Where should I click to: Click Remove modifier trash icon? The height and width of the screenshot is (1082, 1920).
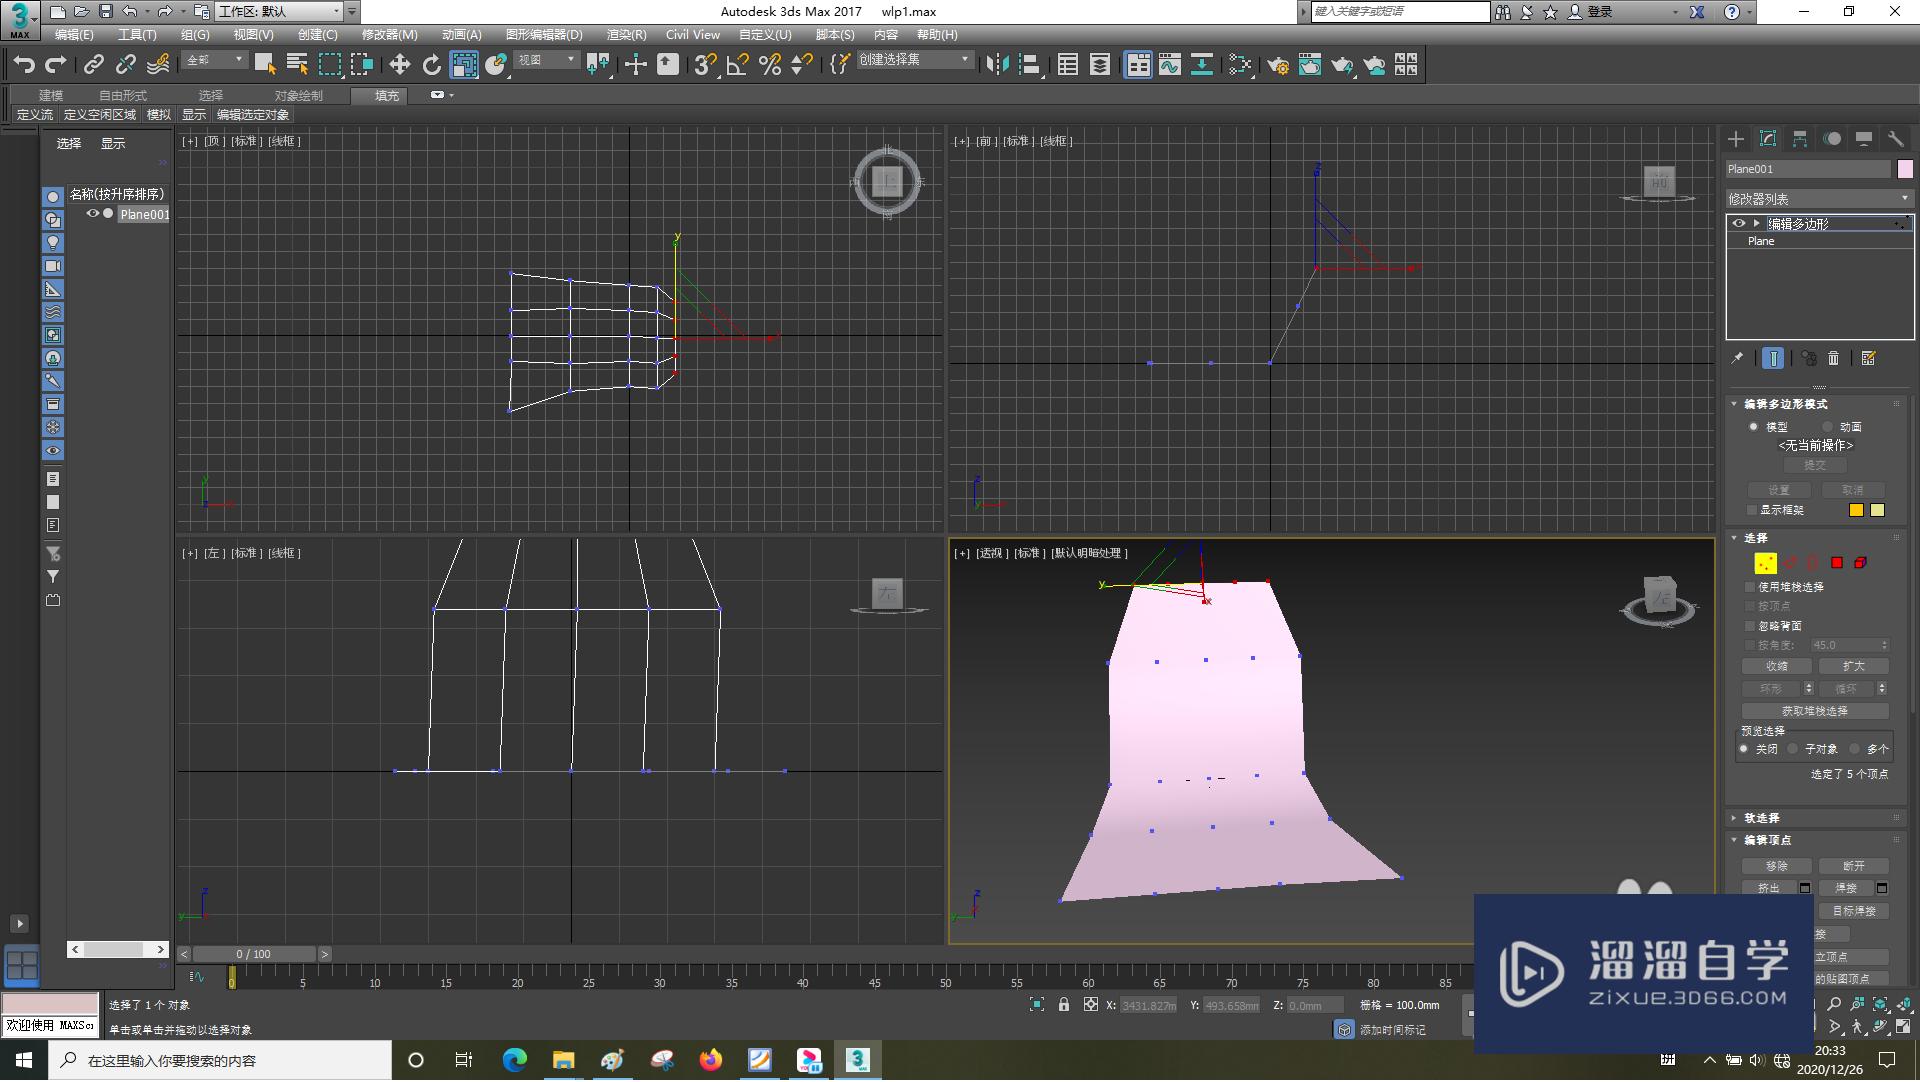click(x=1833, y=358)
